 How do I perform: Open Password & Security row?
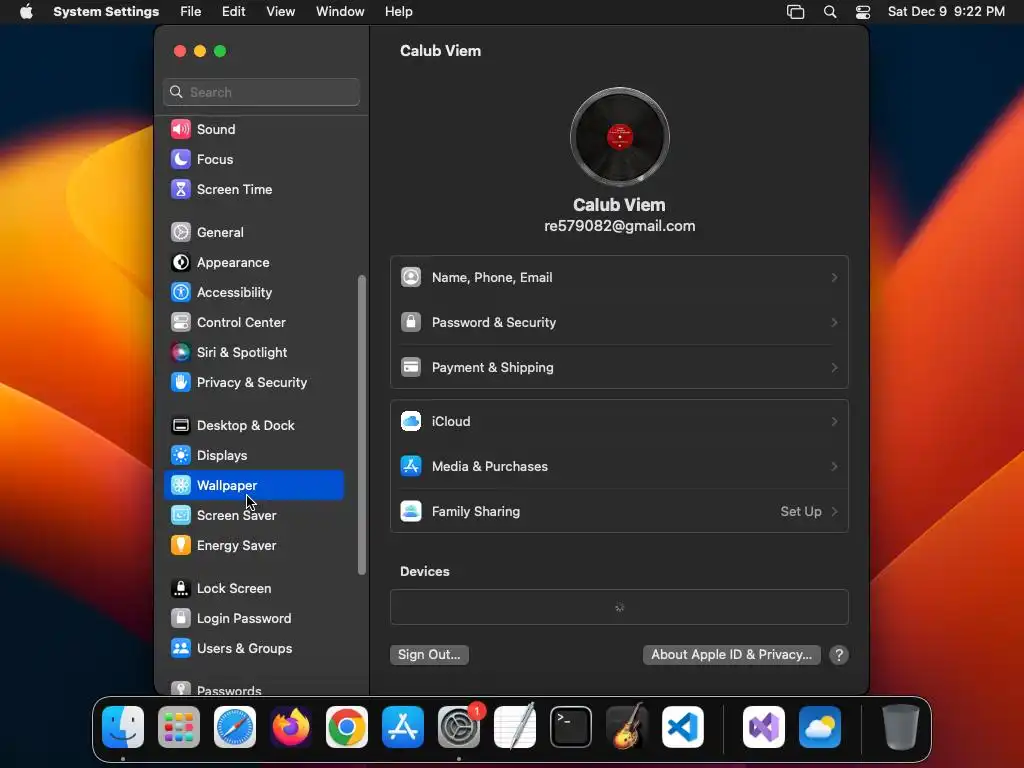[x=619, y=323]
